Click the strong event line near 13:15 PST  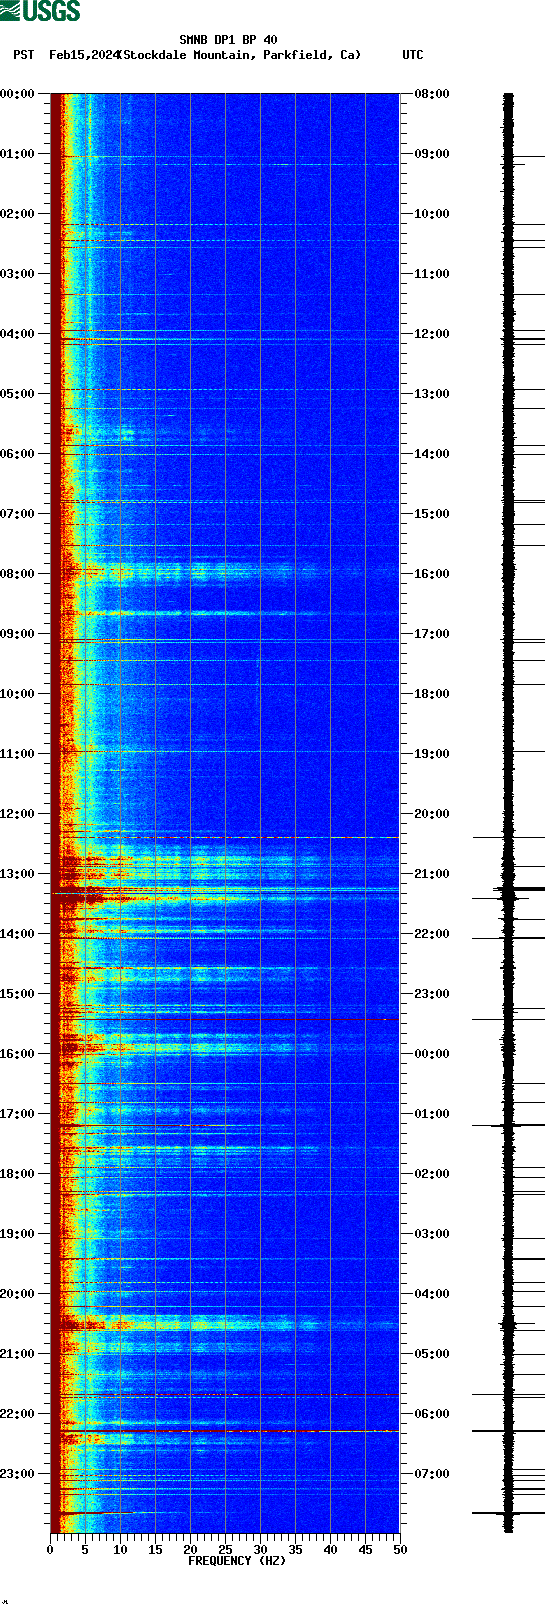(x=225, y=889)
